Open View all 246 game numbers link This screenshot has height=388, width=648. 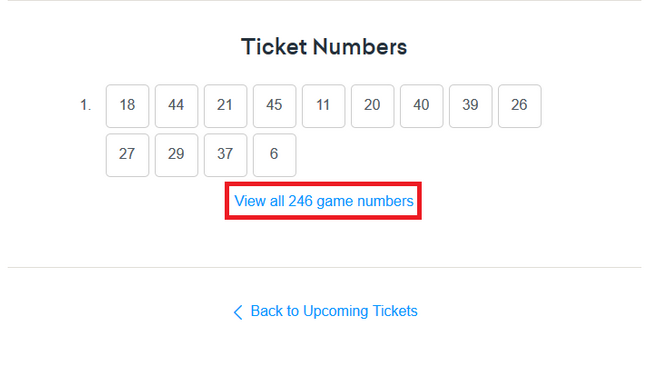pyautogui.click(x=324, y=201)
